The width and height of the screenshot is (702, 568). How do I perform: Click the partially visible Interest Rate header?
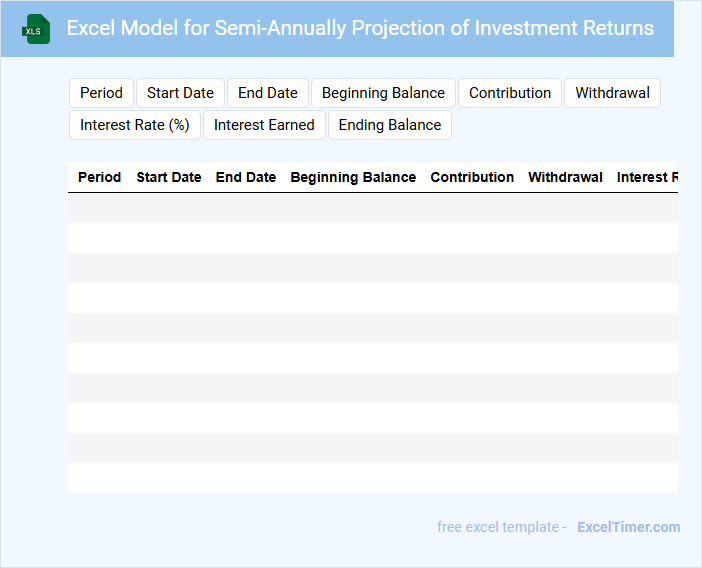click(x=646, y=177)
